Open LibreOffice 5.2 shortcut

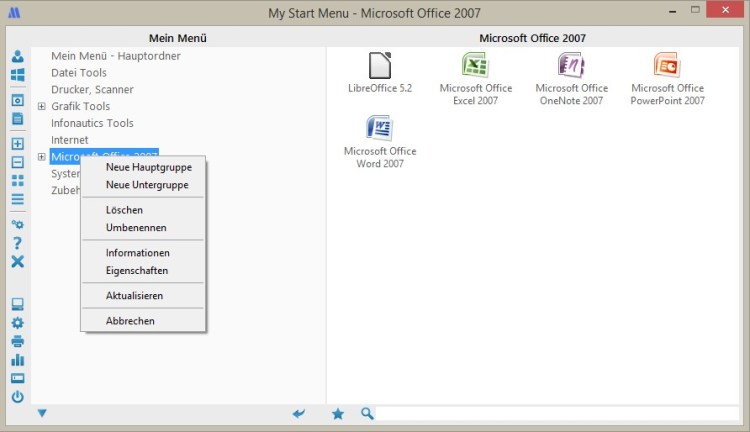point(380,73)
